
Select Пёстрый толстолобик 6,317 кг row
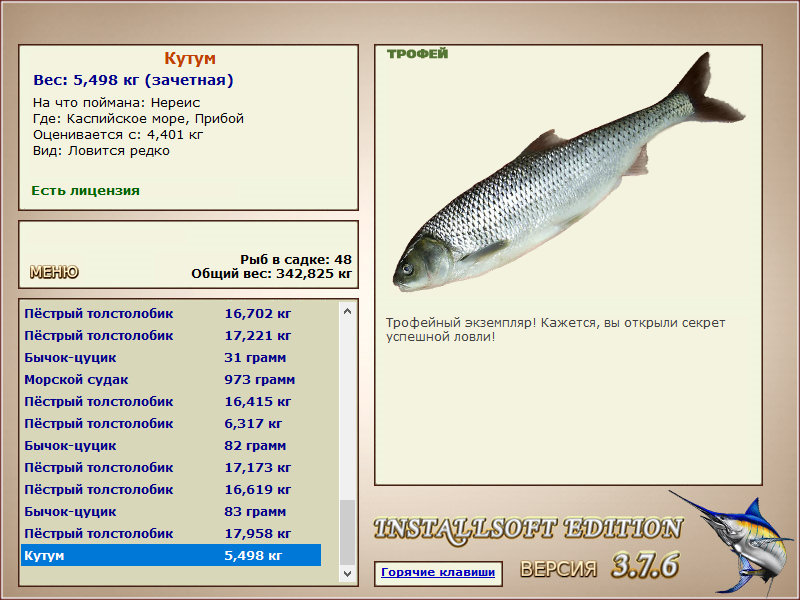click(171, 423)
